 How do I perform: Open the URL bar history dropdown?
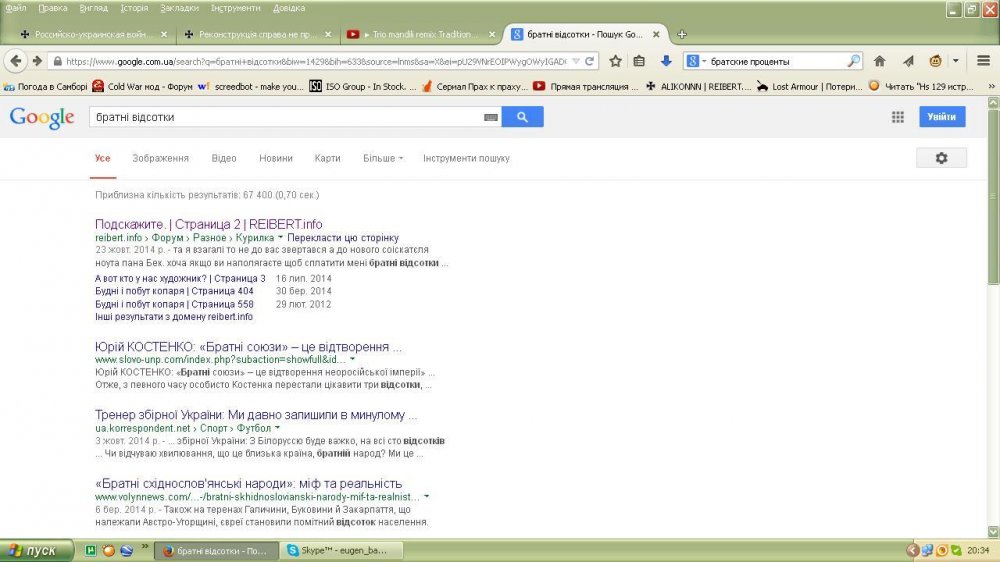577,61
